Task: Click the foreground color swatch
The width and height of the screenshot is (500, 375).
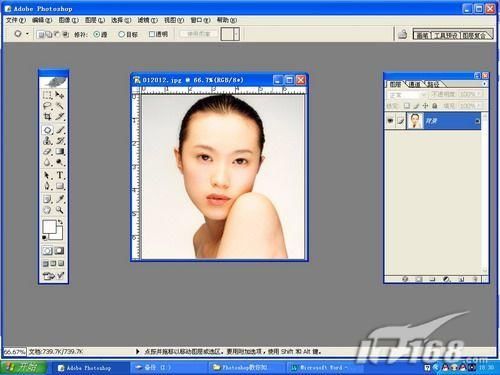Action: [x=49, y=227]
